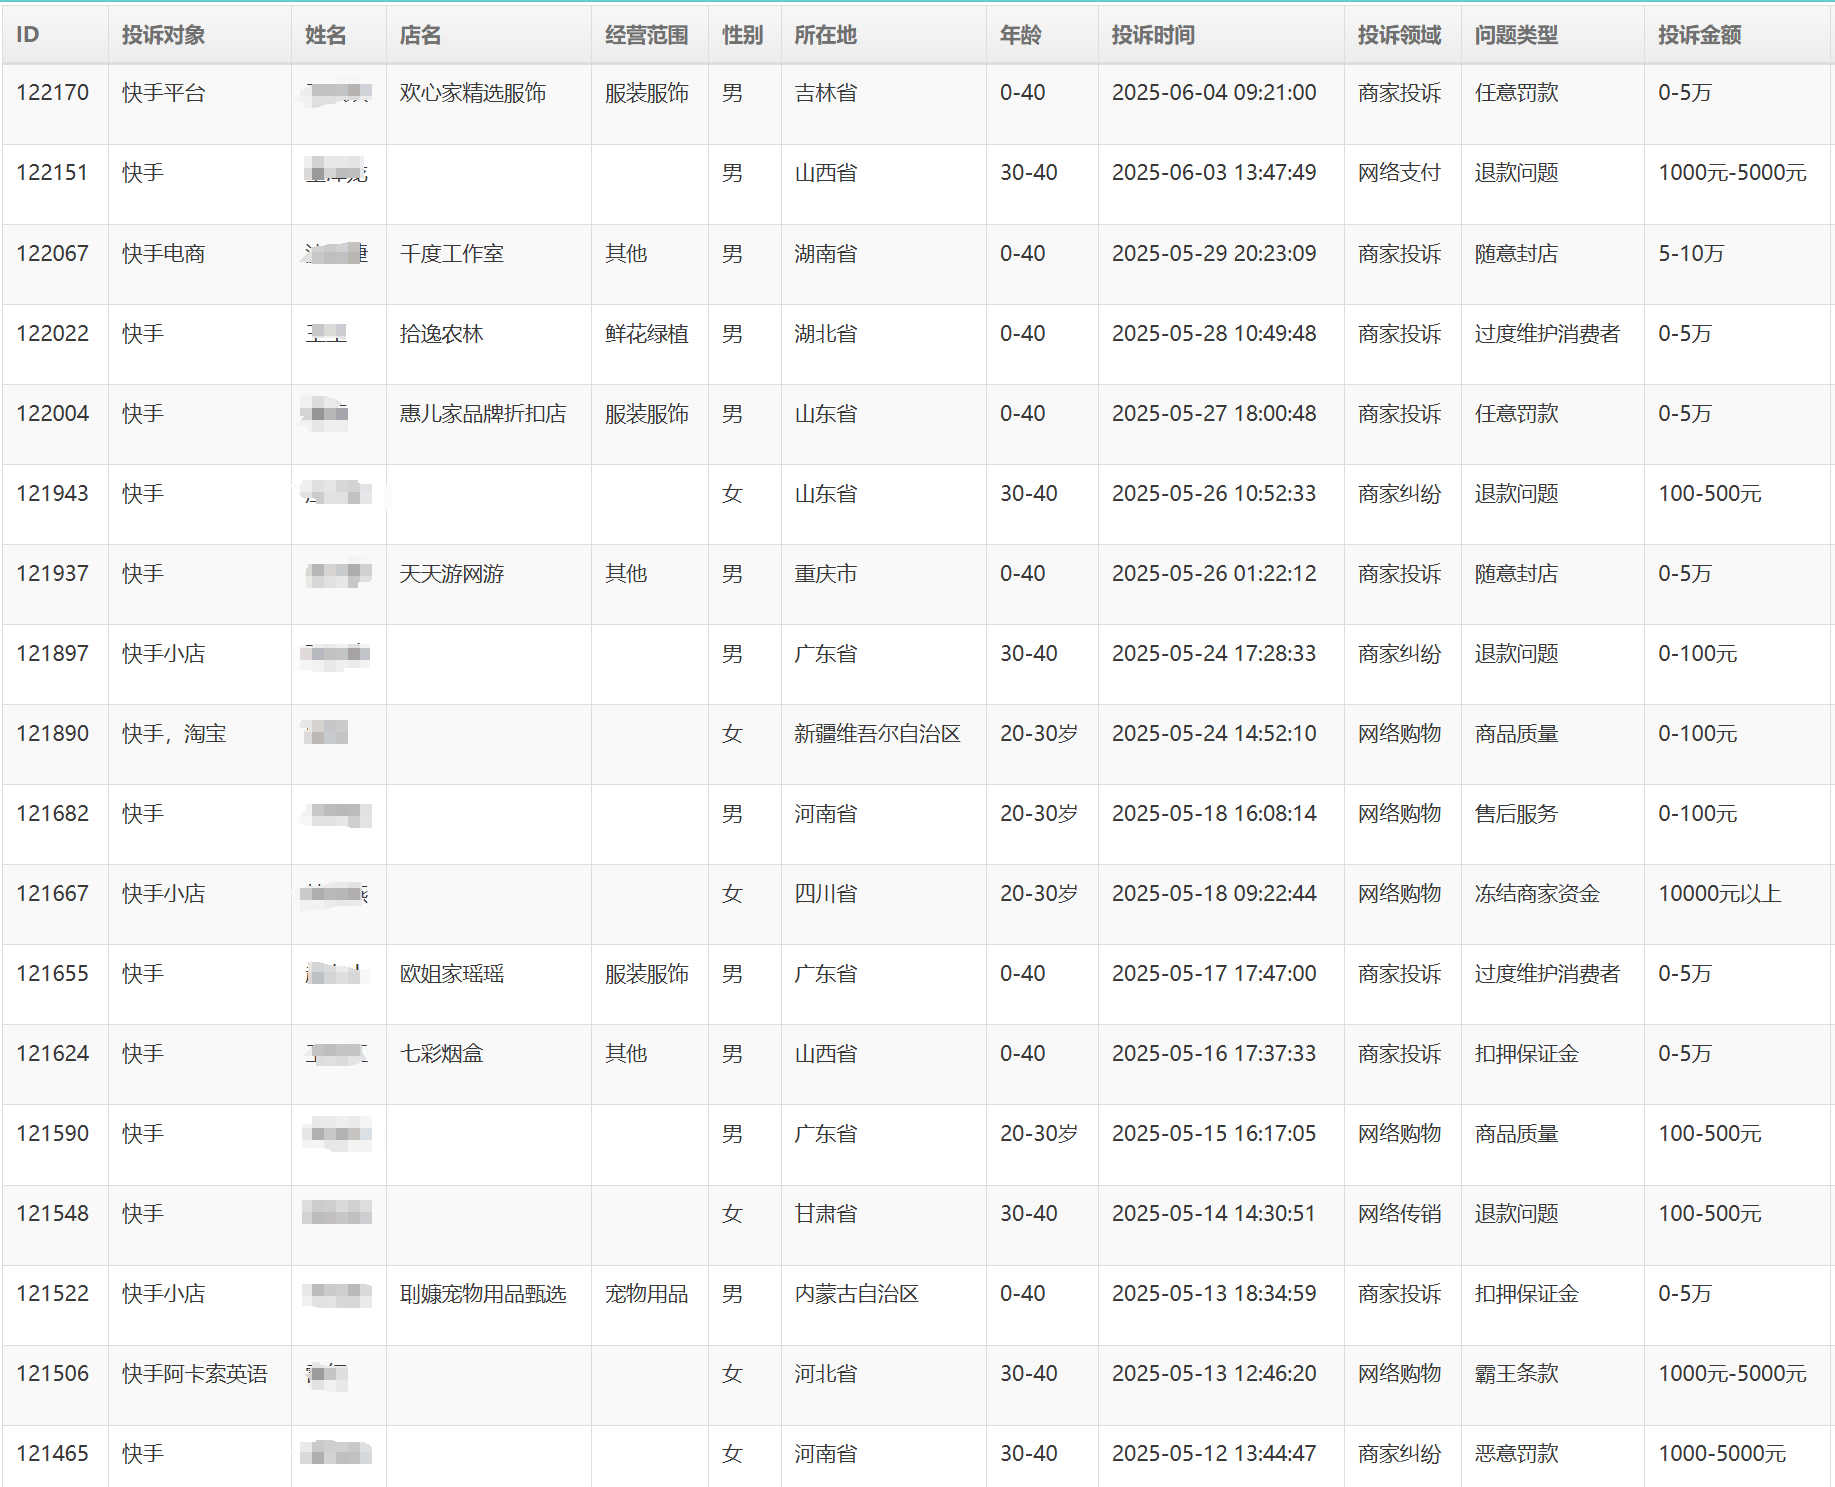Click complaint target 快手，淘宝
Image resolution: width=1835 pixels, height=1487 pixels.
174,734
